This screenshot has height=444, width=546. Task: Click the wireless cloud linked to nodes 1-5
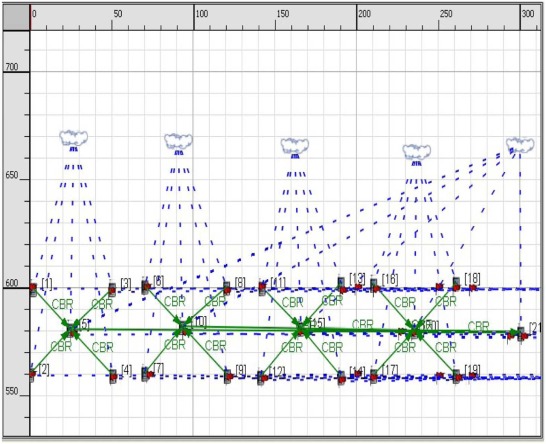(x=73, y=138)
